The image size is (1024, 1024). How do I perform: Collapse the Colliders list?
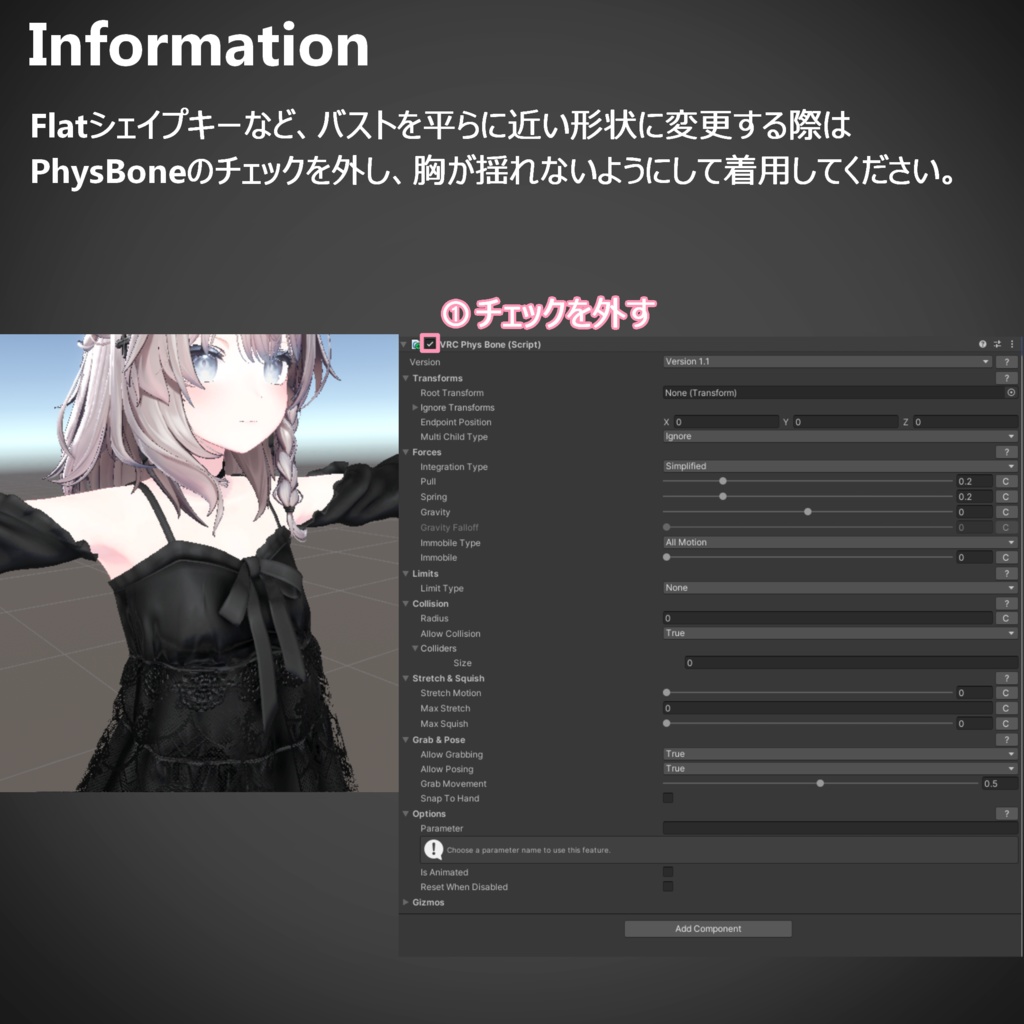pos(415,648)
